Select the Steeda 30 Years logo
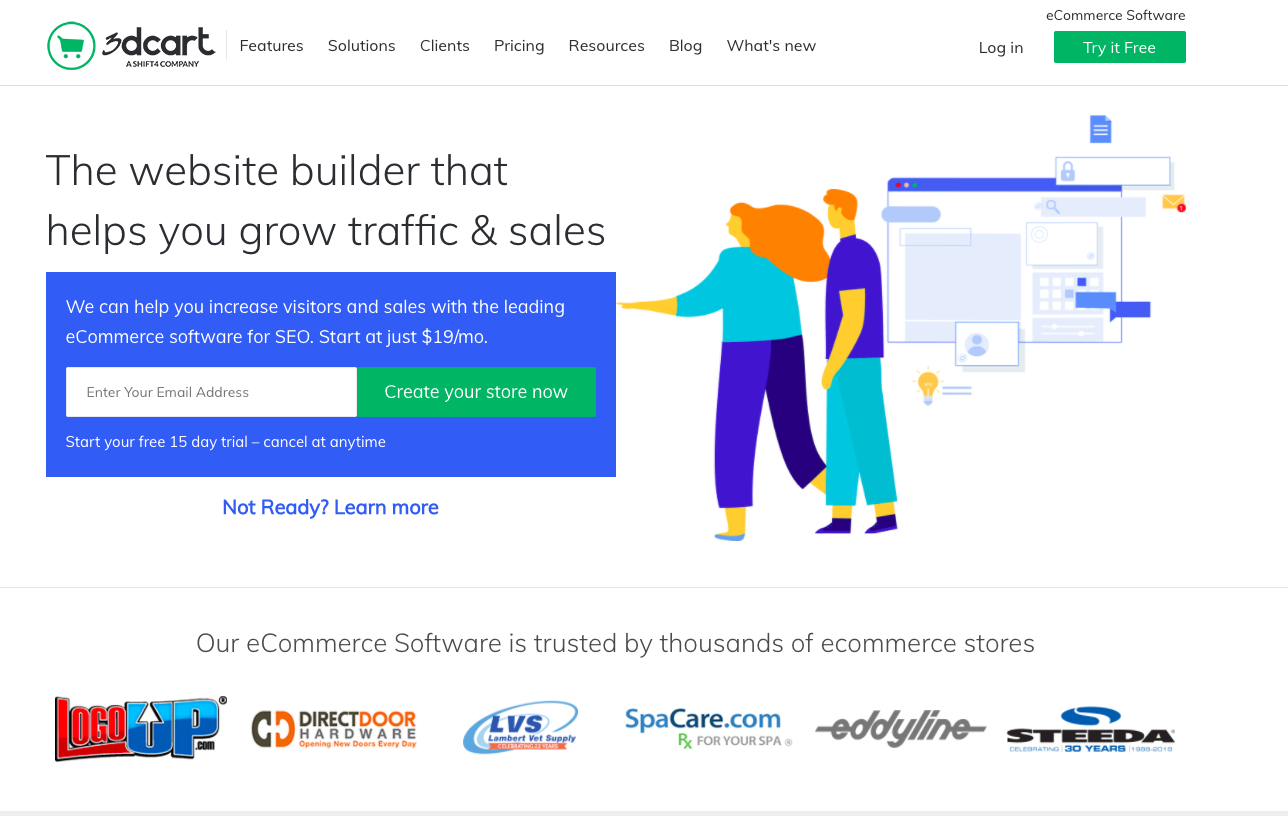1288x816 pixels. [x=1090, y=730]
